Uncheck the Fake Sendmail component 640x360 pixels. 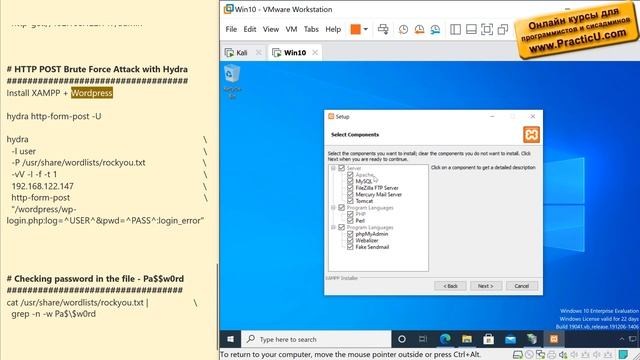point(350,247)
